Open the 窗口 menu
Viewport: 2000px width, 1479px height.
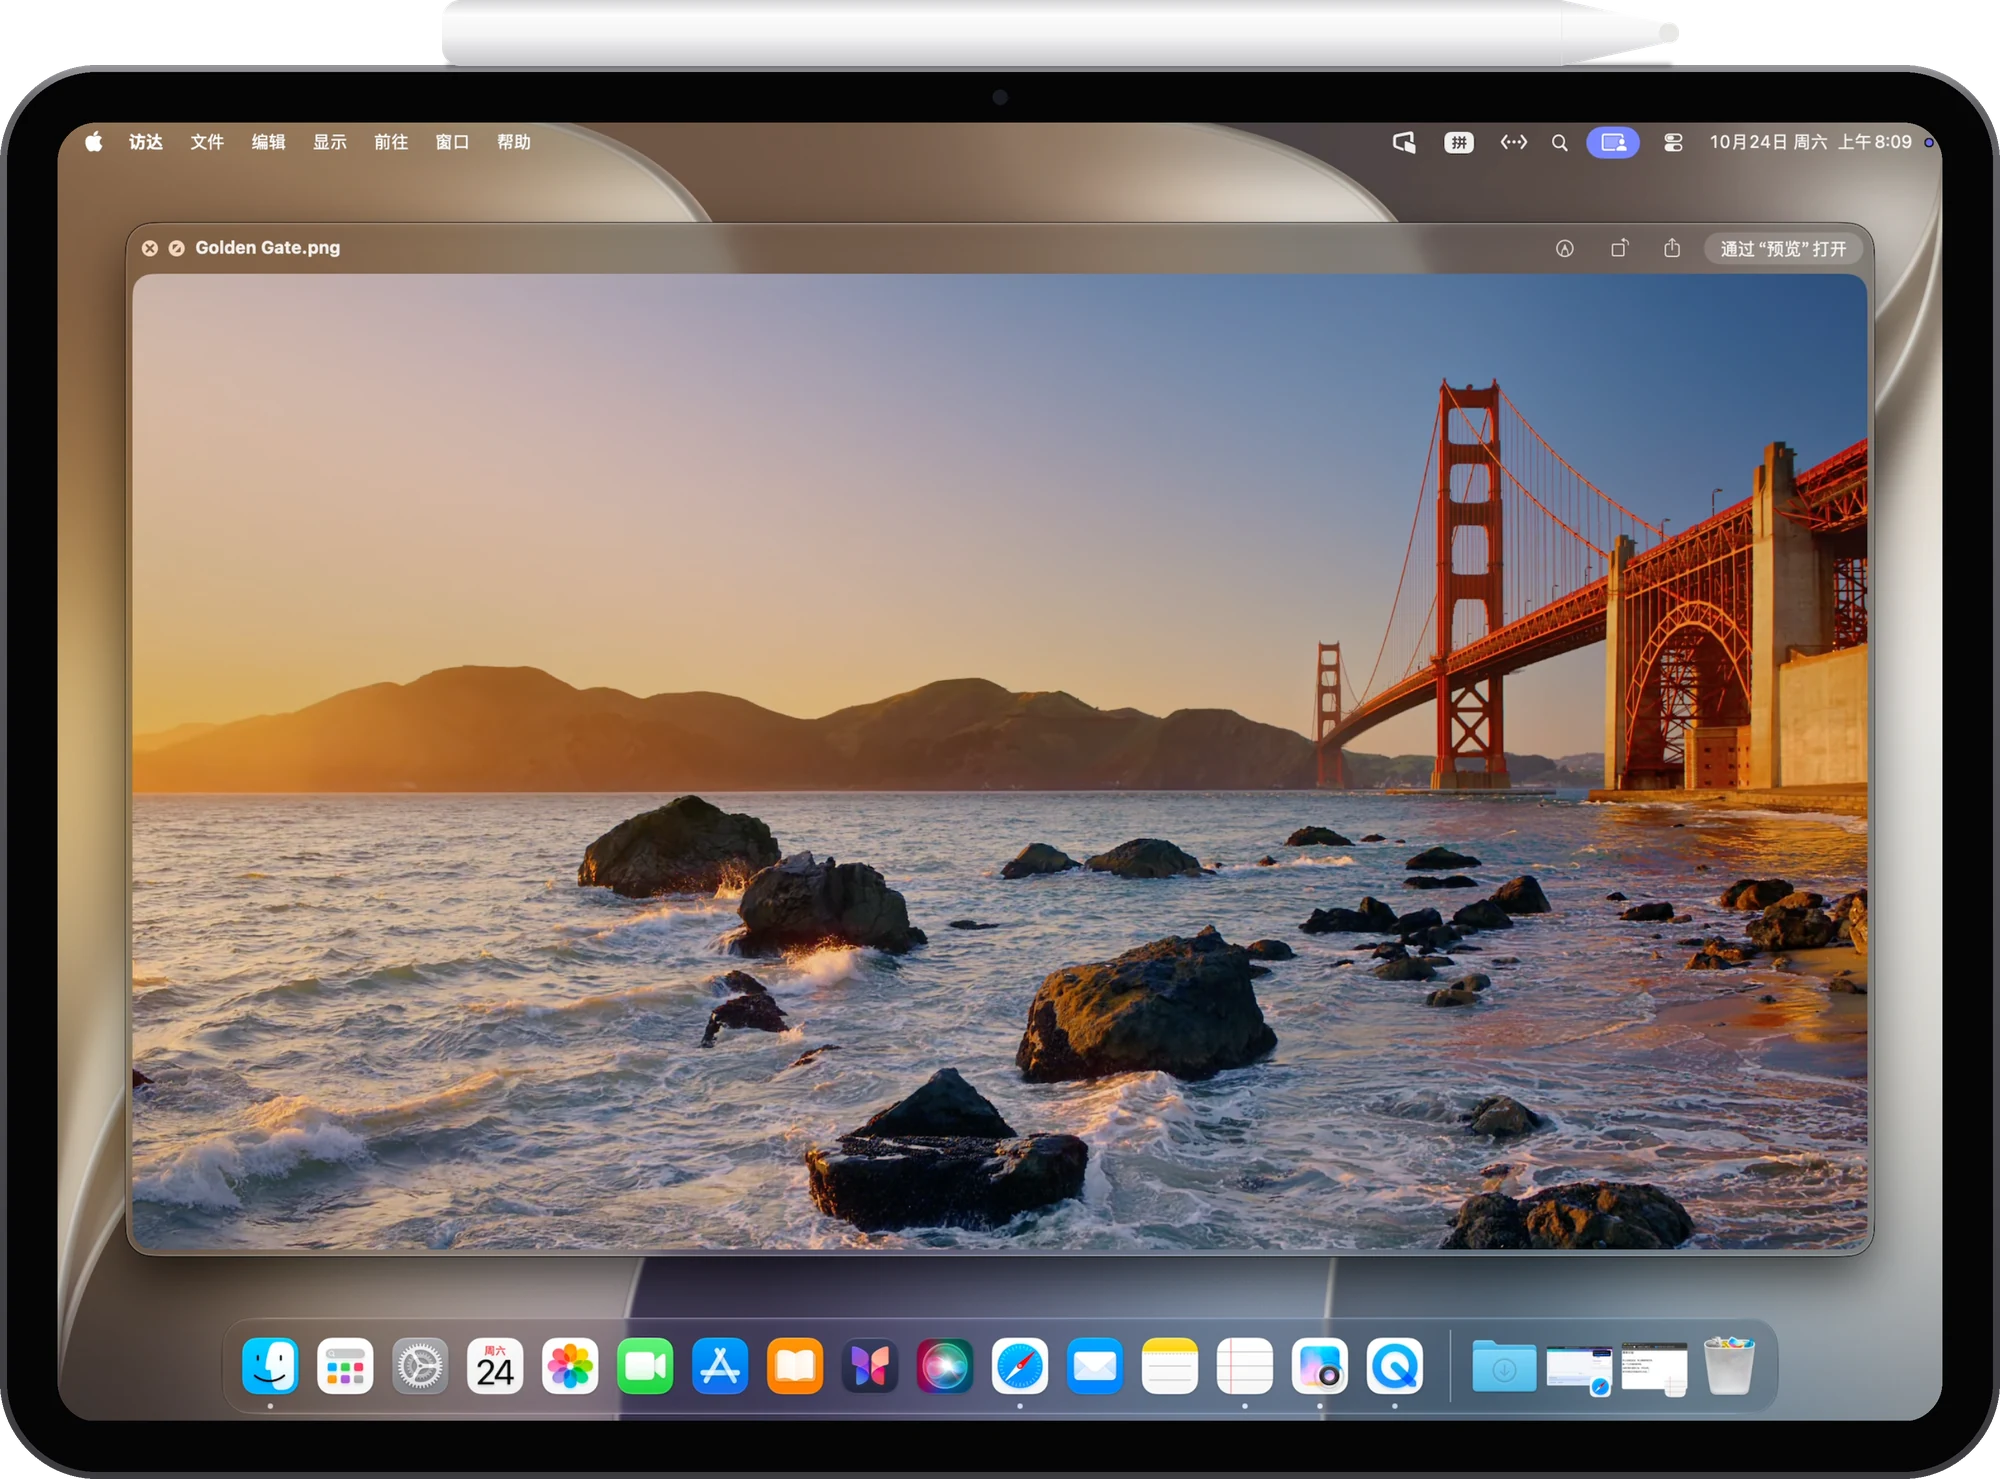pyautogui.click(x=452, y=142)
